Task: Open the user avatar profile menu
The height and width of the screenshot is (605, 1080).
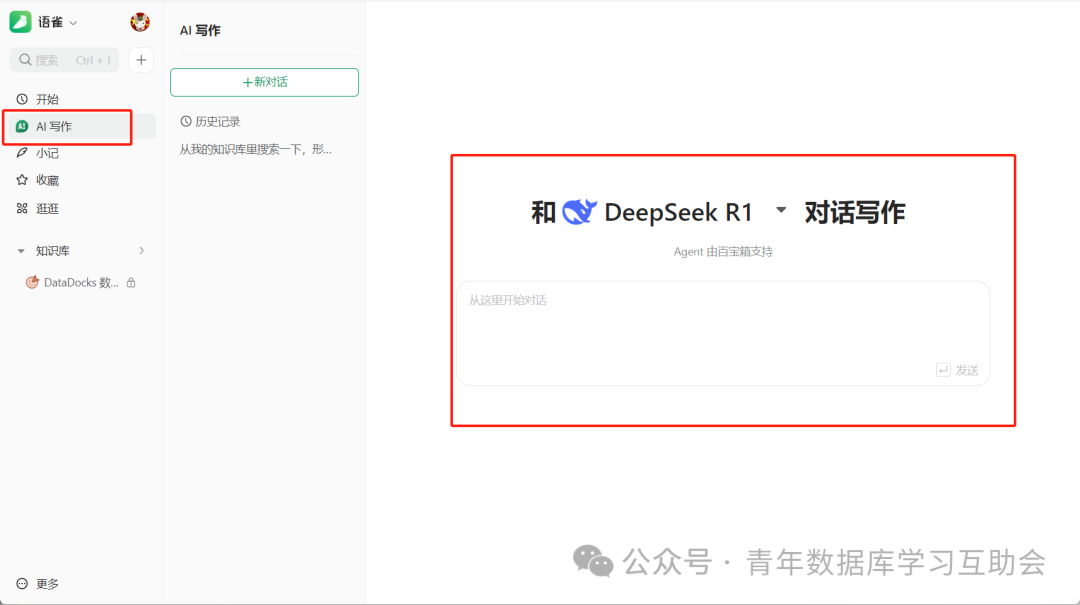Action: coord(140,22)
